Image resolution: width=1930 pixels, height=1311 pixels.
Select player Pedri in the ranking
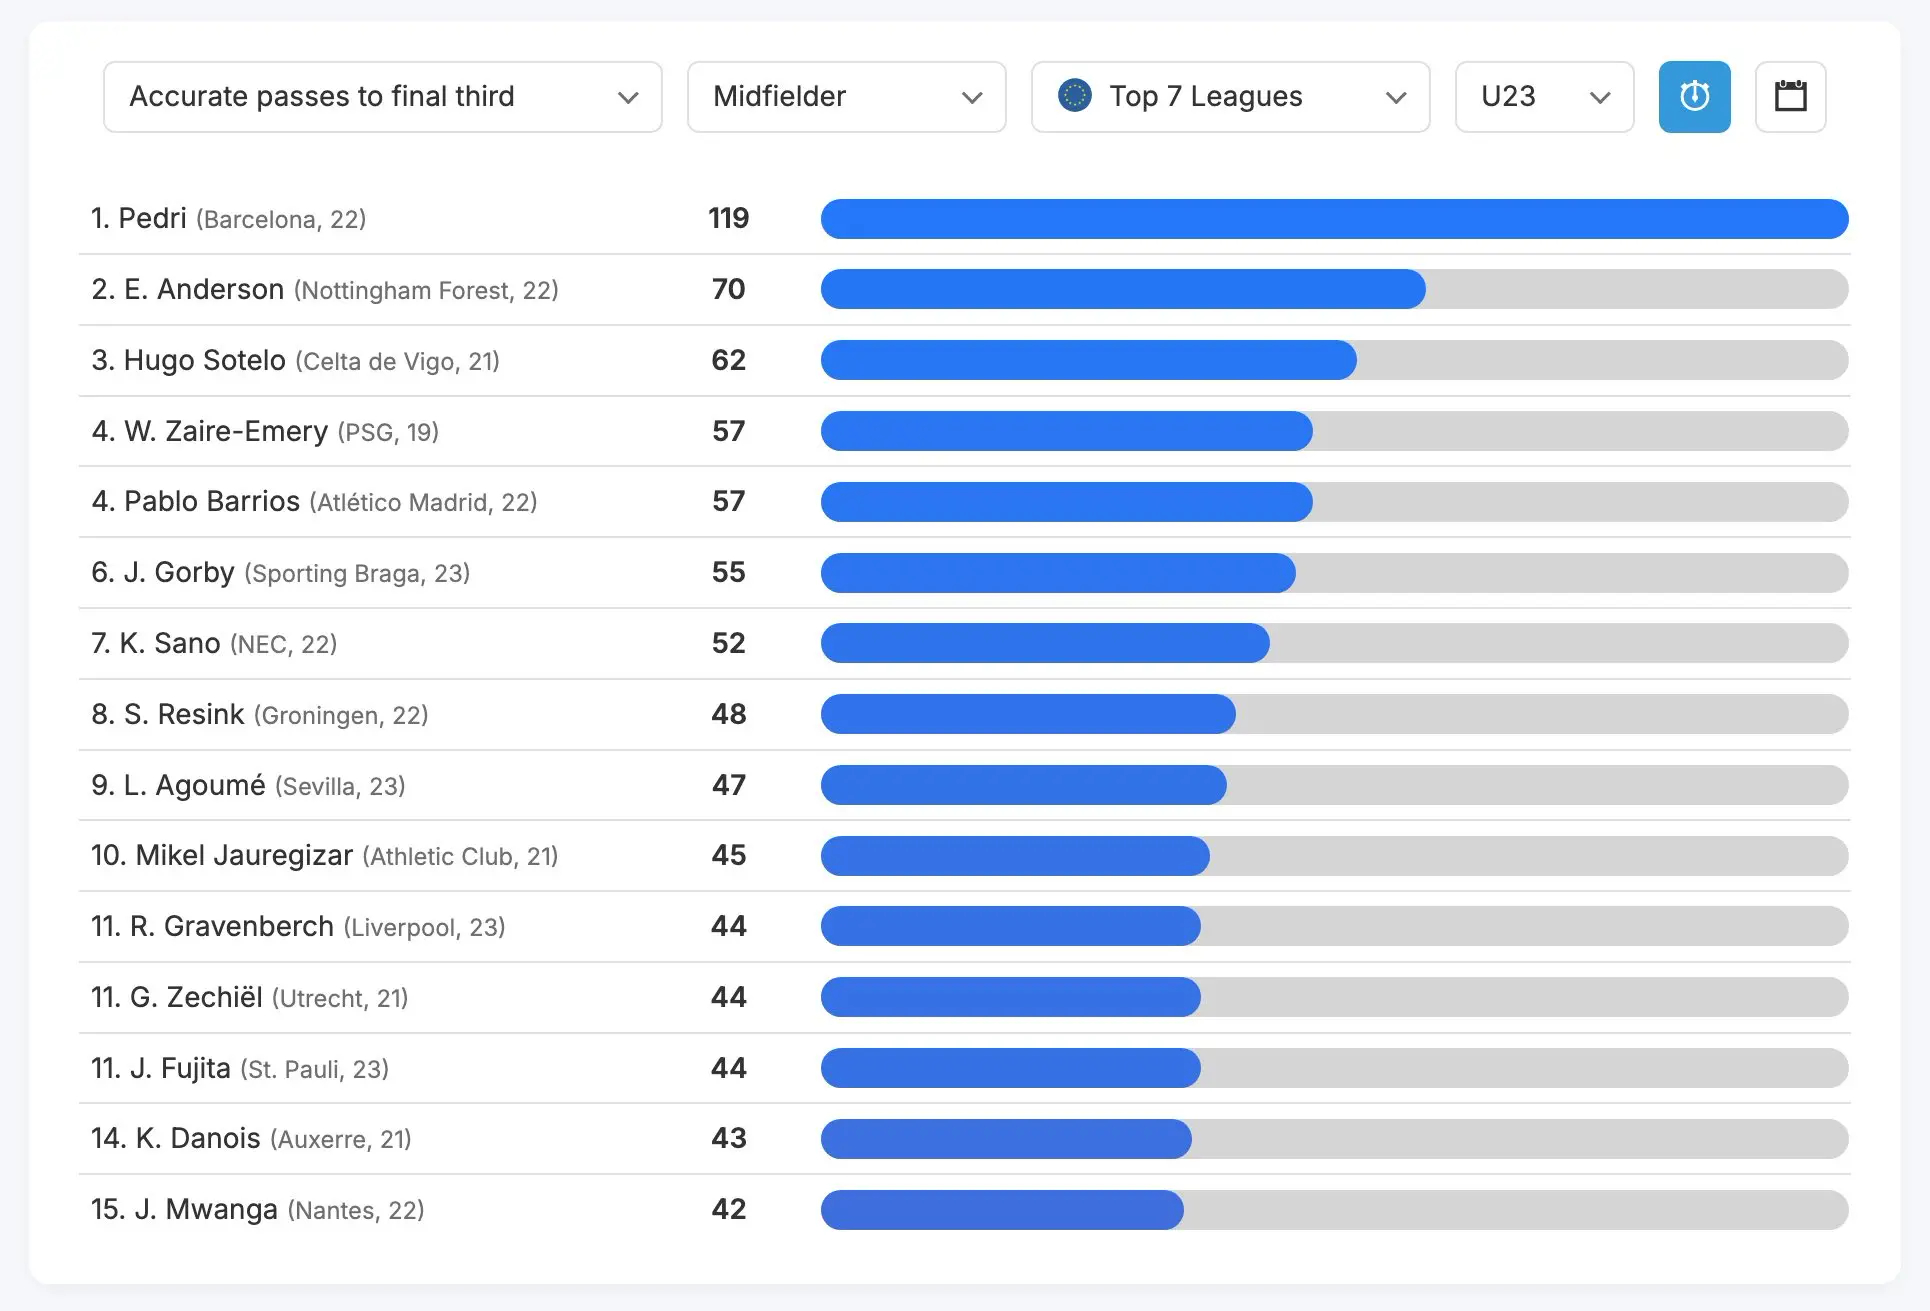152,218
